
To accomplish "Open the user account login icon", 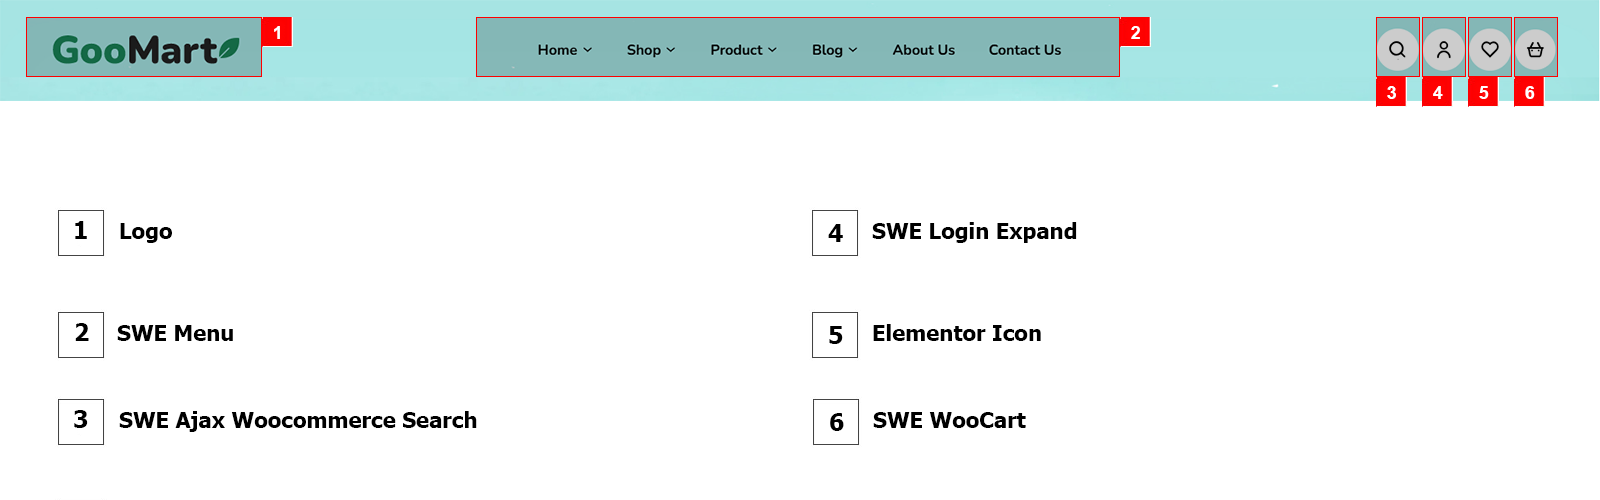I will pos(1443,49).
